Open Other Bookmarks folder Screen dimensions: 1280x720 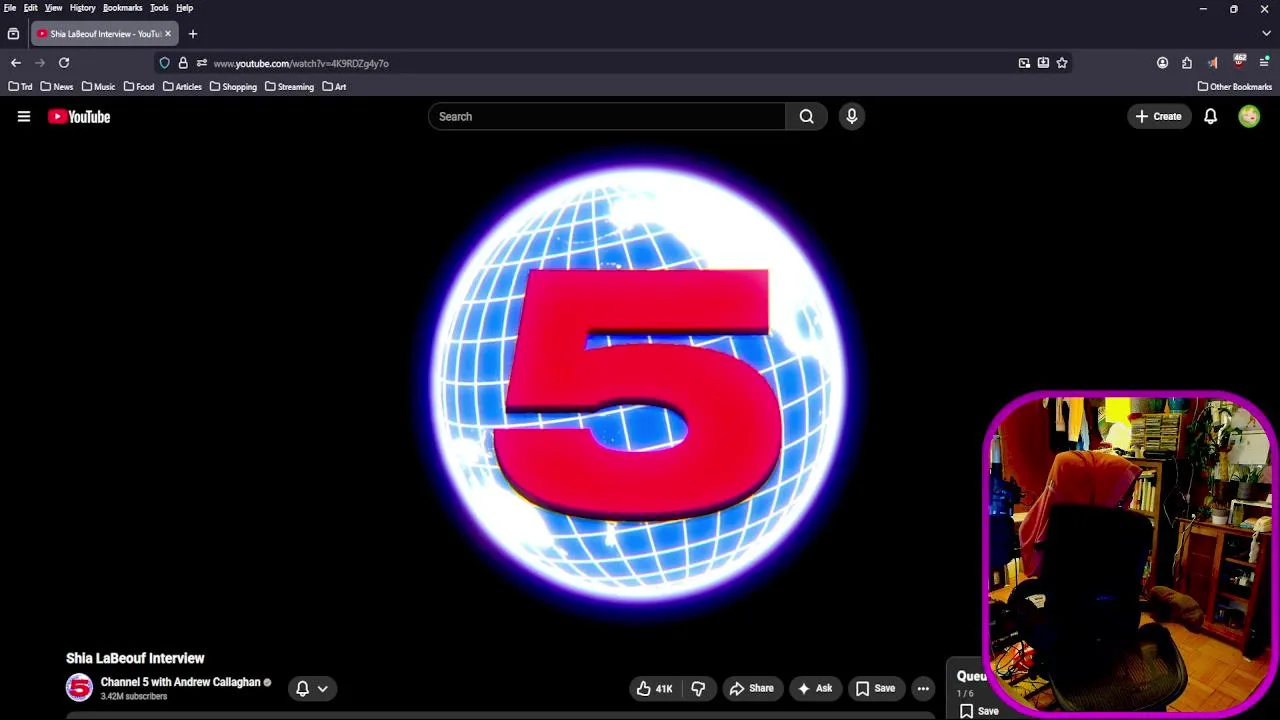tap(1235, 87)
